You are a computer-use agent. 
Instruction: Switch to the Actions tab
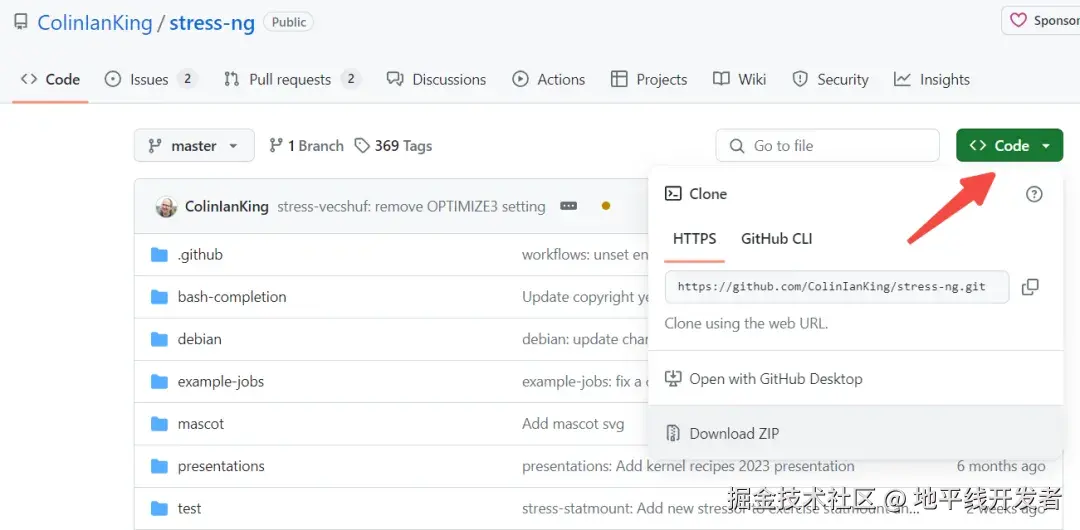[548, 79]
